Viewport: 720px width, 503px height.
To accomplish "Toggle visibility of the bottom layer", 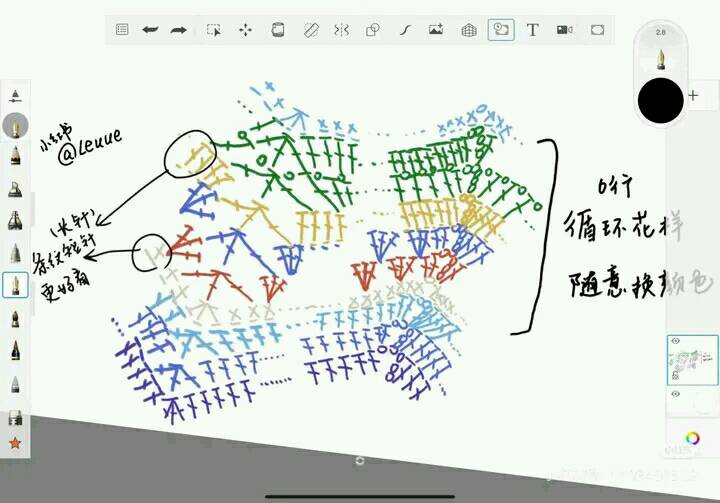I will [x=676, y=394].
